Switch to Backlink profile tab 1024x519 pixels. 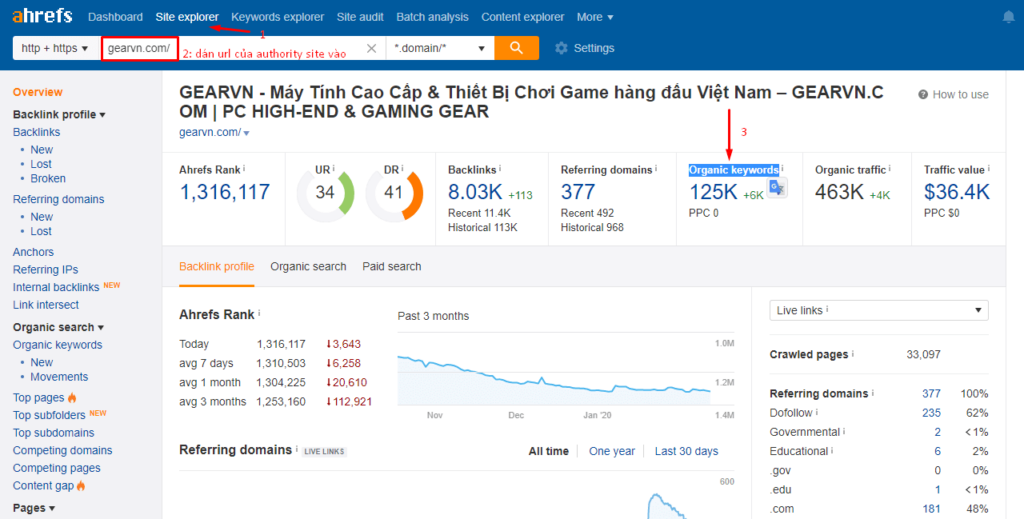pyautogui.click(x=217, y=266)
